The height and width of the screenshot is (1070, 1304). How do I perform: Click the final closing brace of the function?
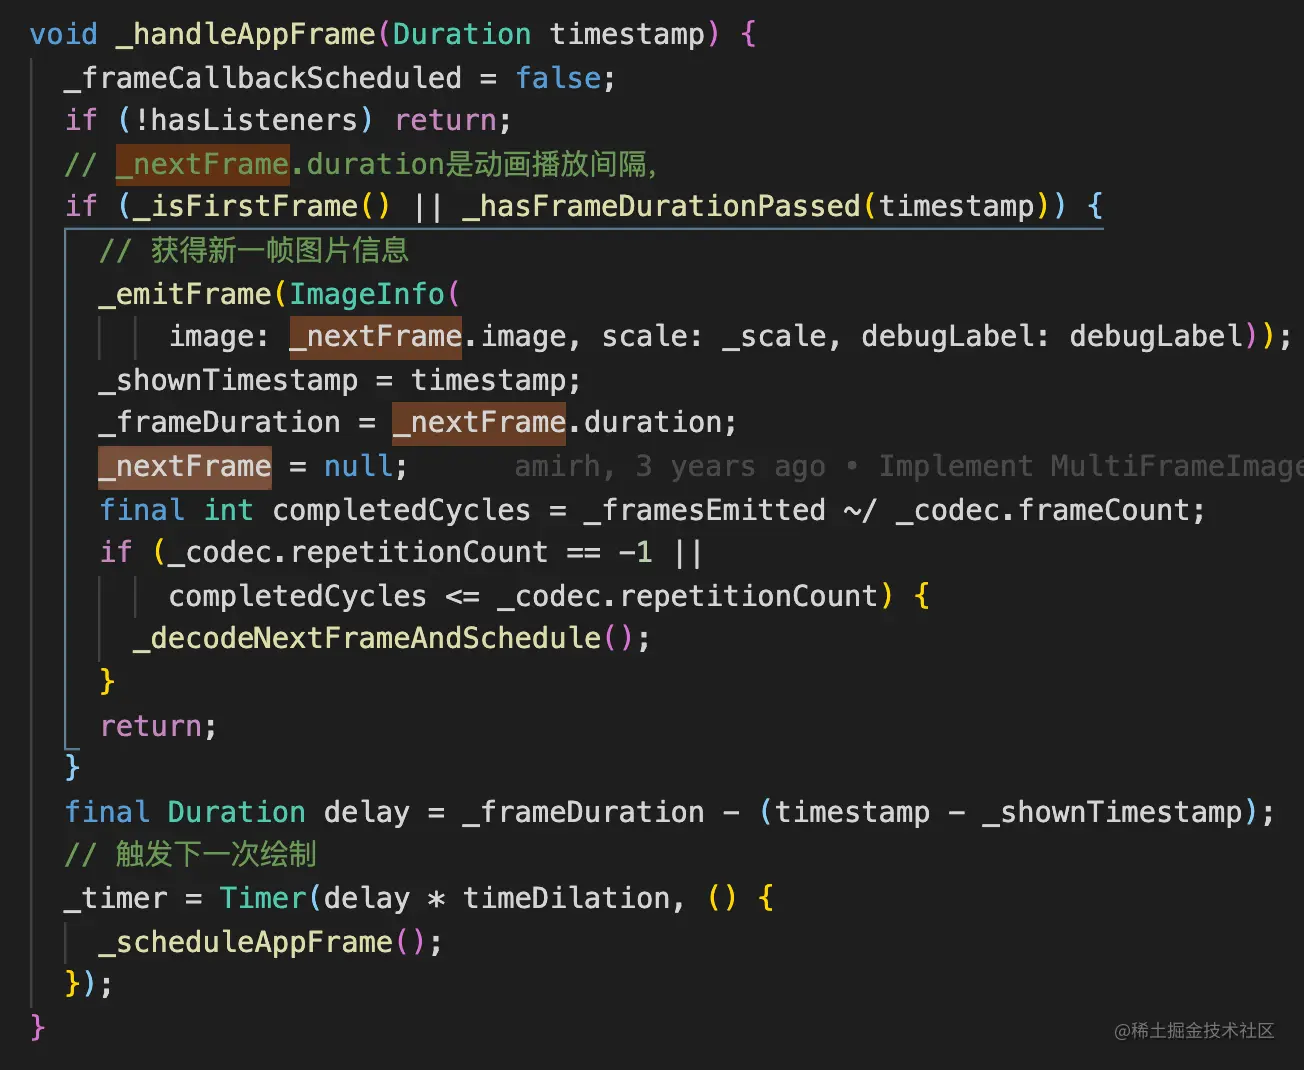38,1027
